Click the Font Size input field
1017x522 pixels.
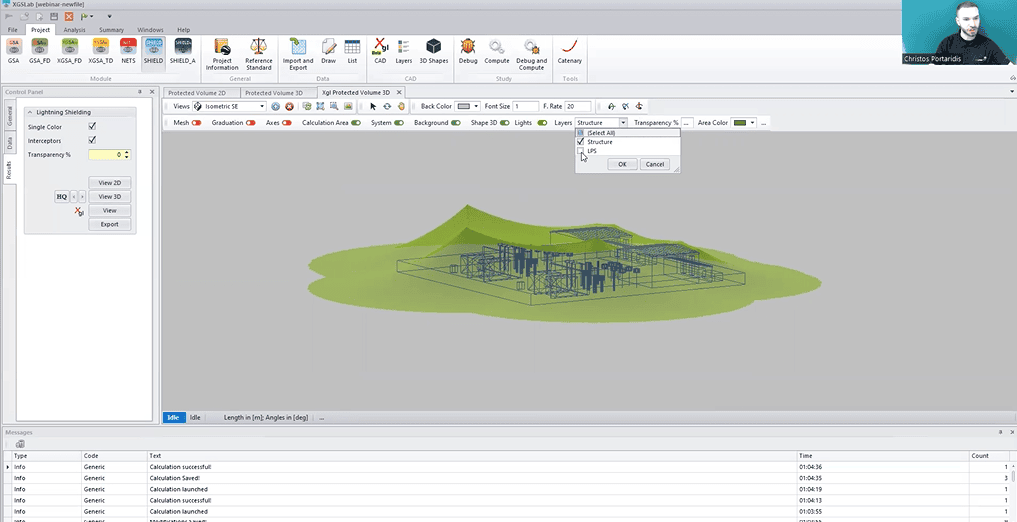click(525, 106)
